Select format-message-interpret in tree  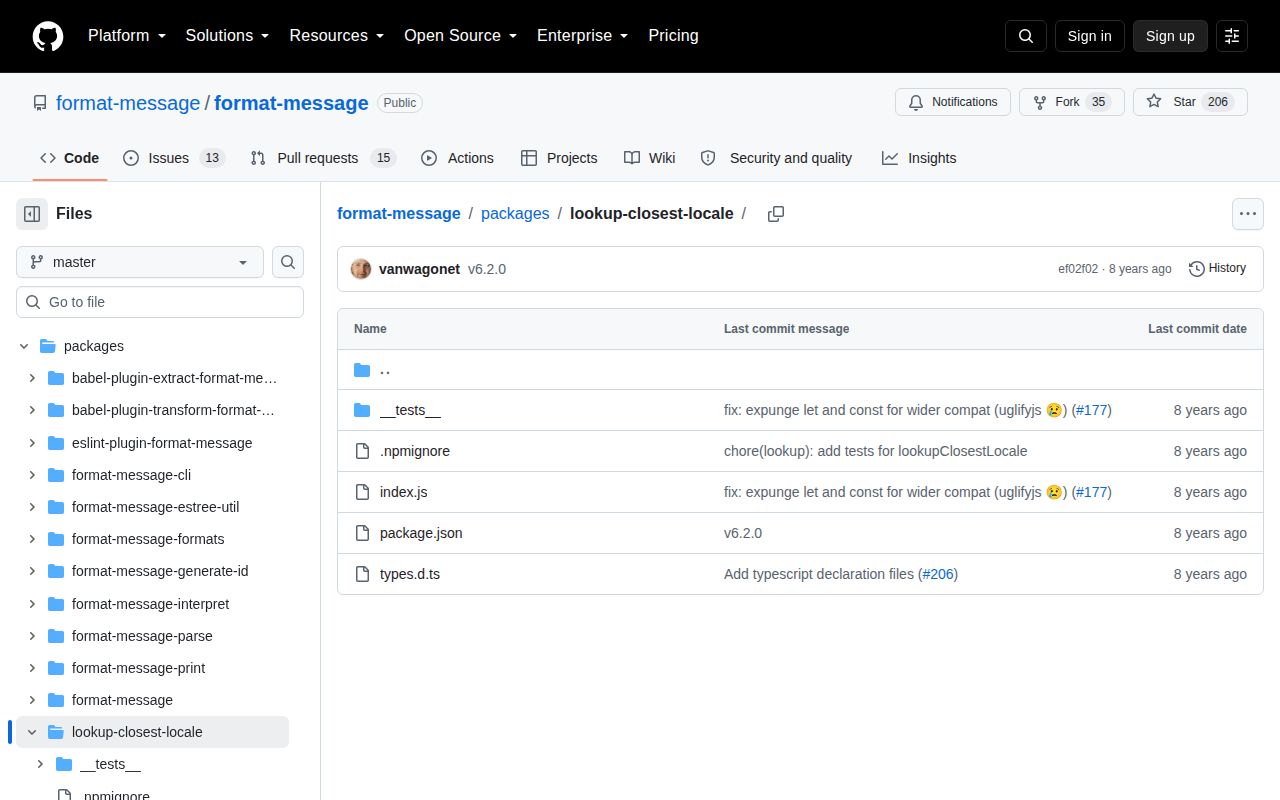pyautogui.click(x=150, y=604)
